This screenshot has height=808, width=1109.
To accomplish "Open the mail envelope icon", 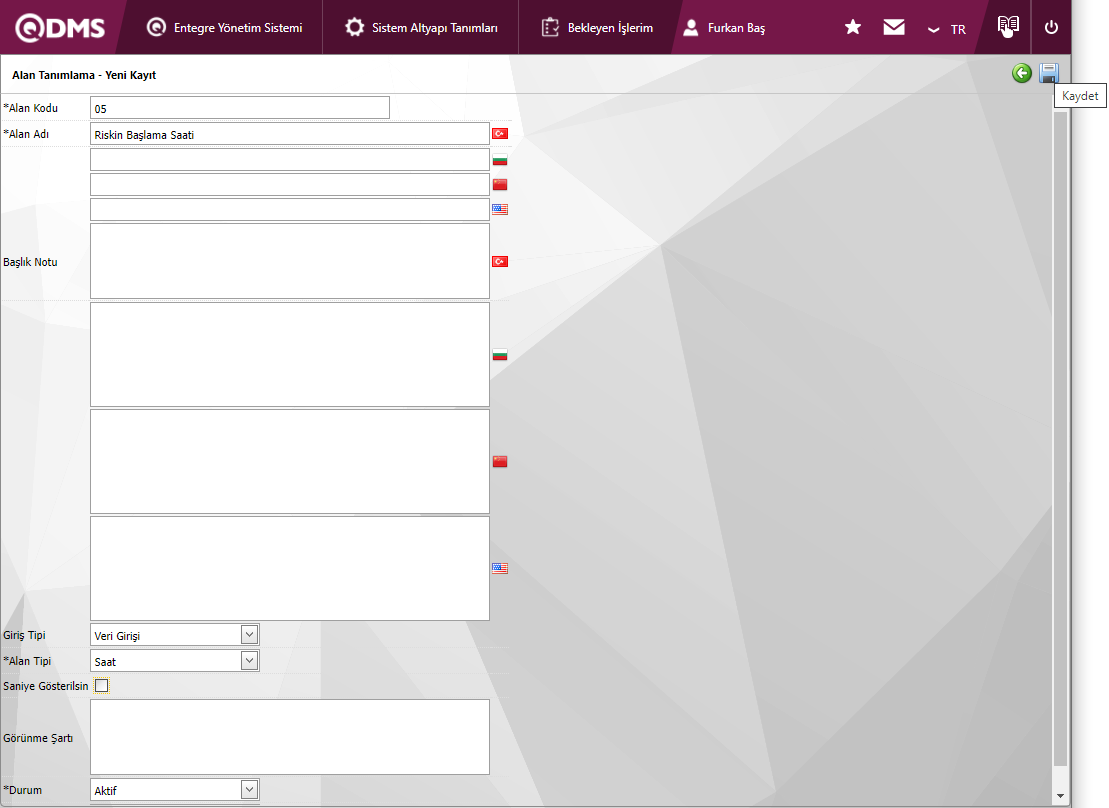I will coord(894,27).
